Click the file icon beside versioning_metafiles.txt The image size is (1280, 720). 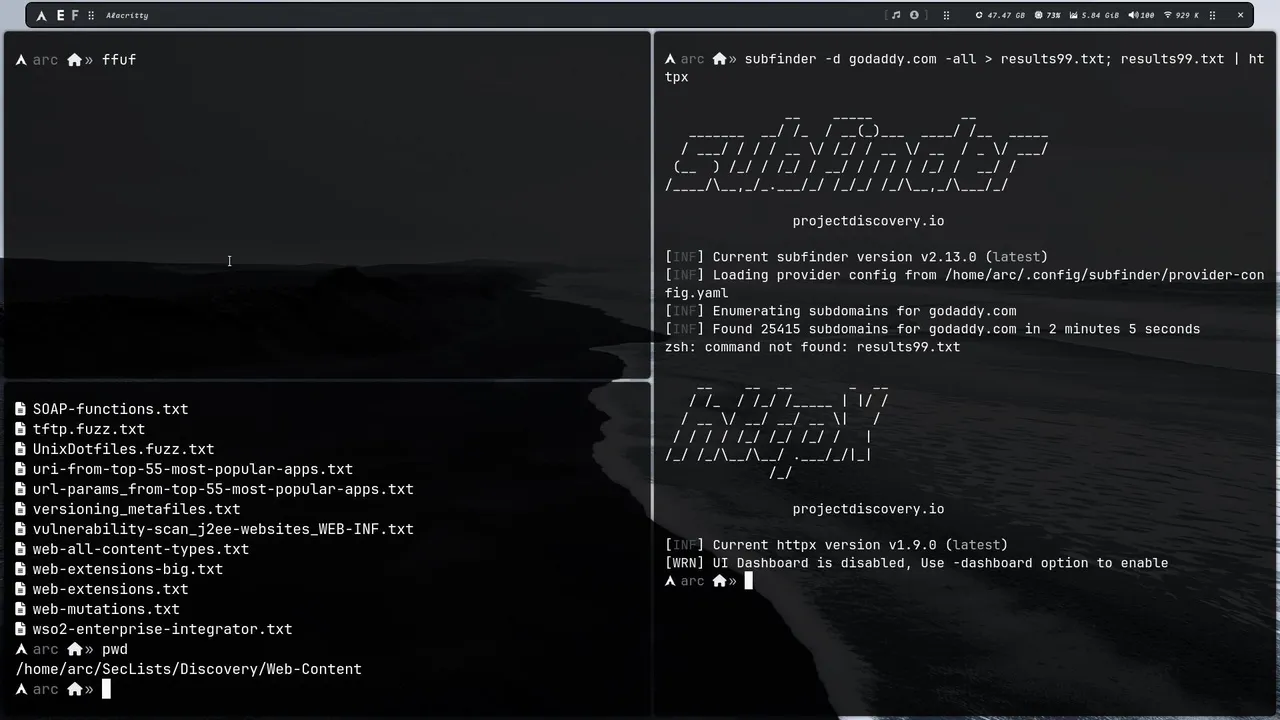click(21, 509)
